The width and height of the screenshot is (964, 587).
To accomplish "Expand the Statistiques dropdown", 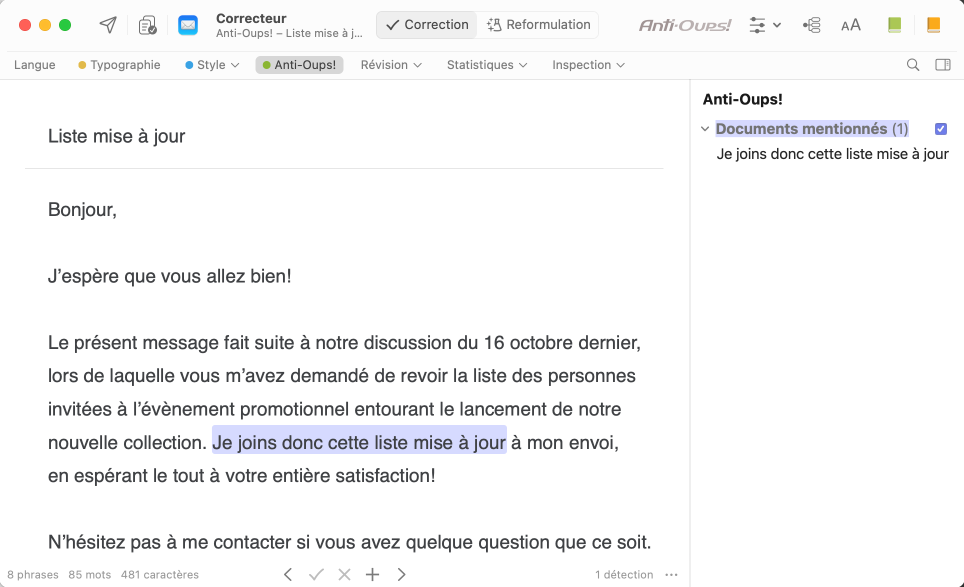I will (486, 65).
